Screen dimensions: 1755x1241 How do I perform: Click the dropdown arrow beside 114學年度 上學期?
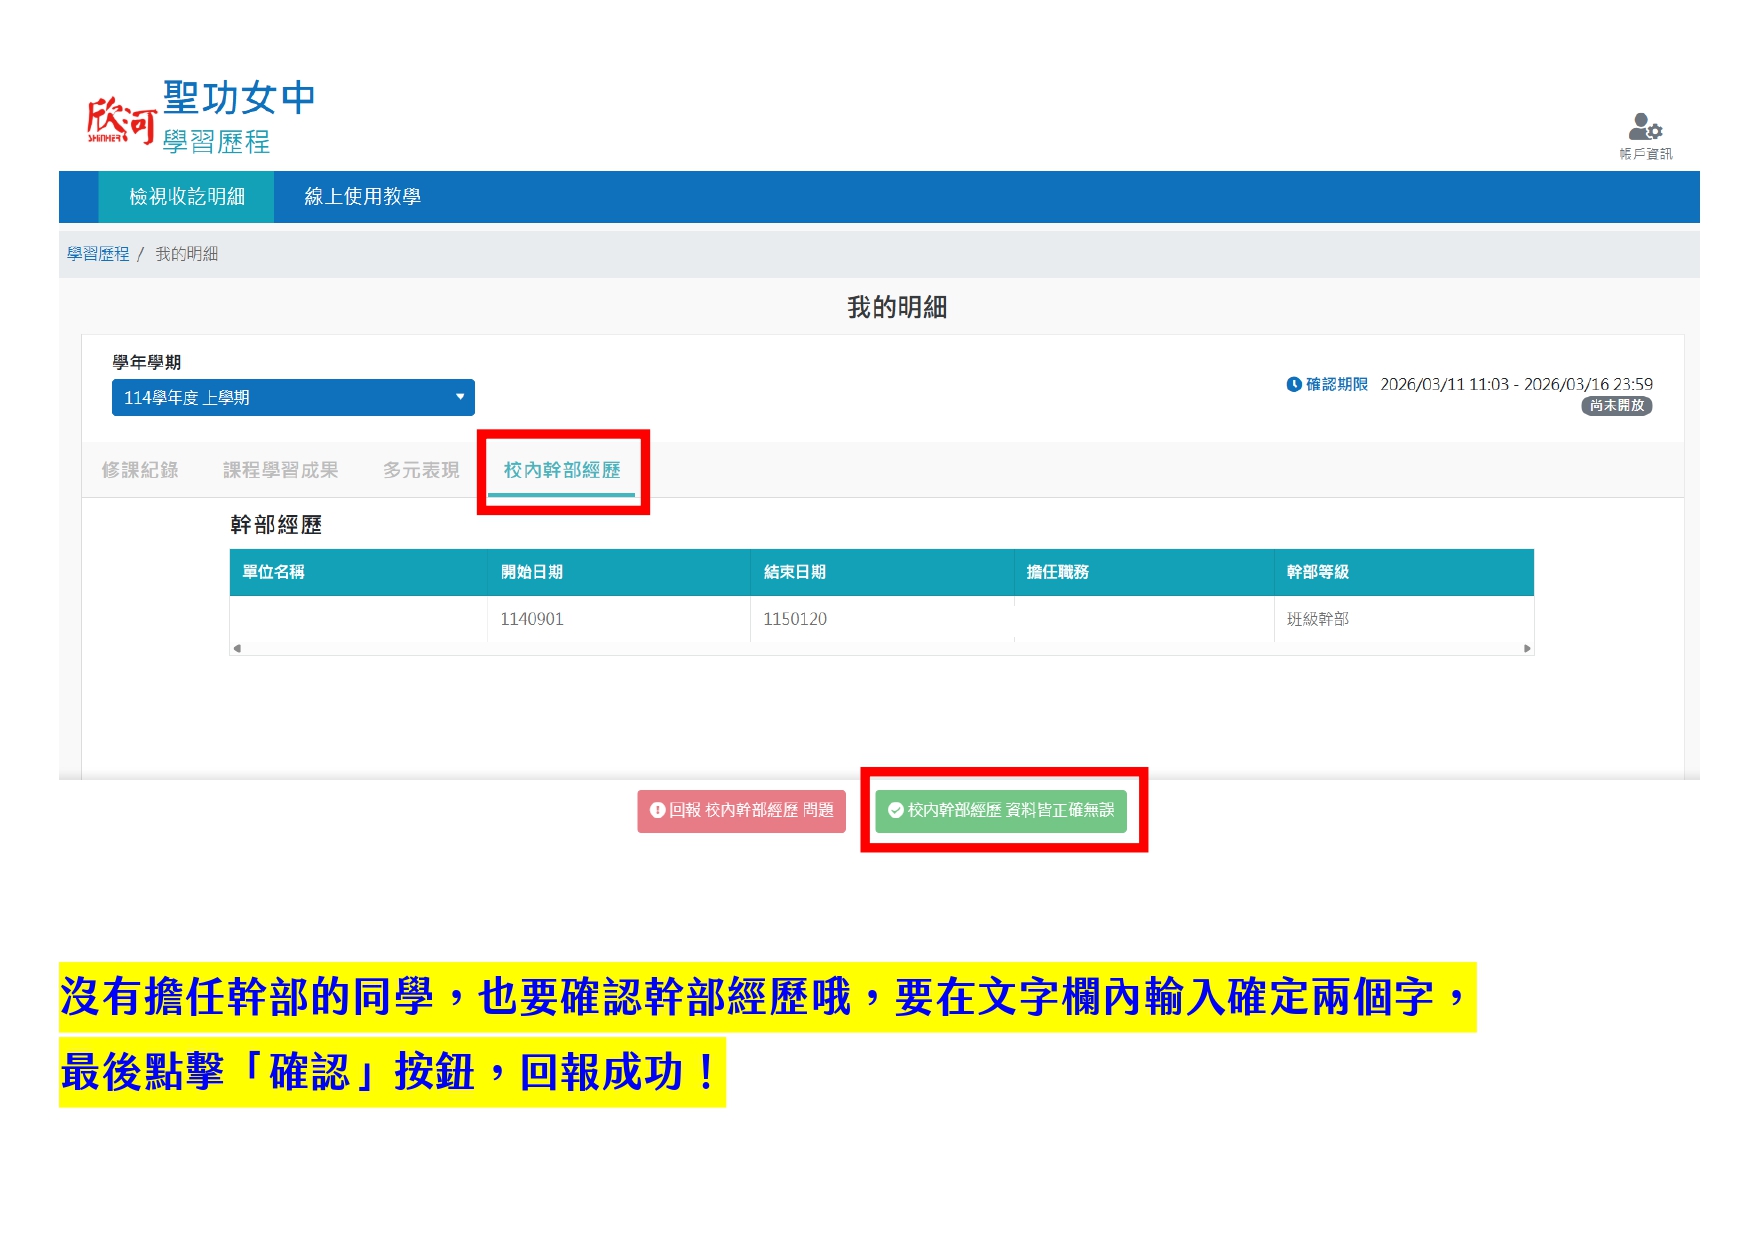click(460, 397)
